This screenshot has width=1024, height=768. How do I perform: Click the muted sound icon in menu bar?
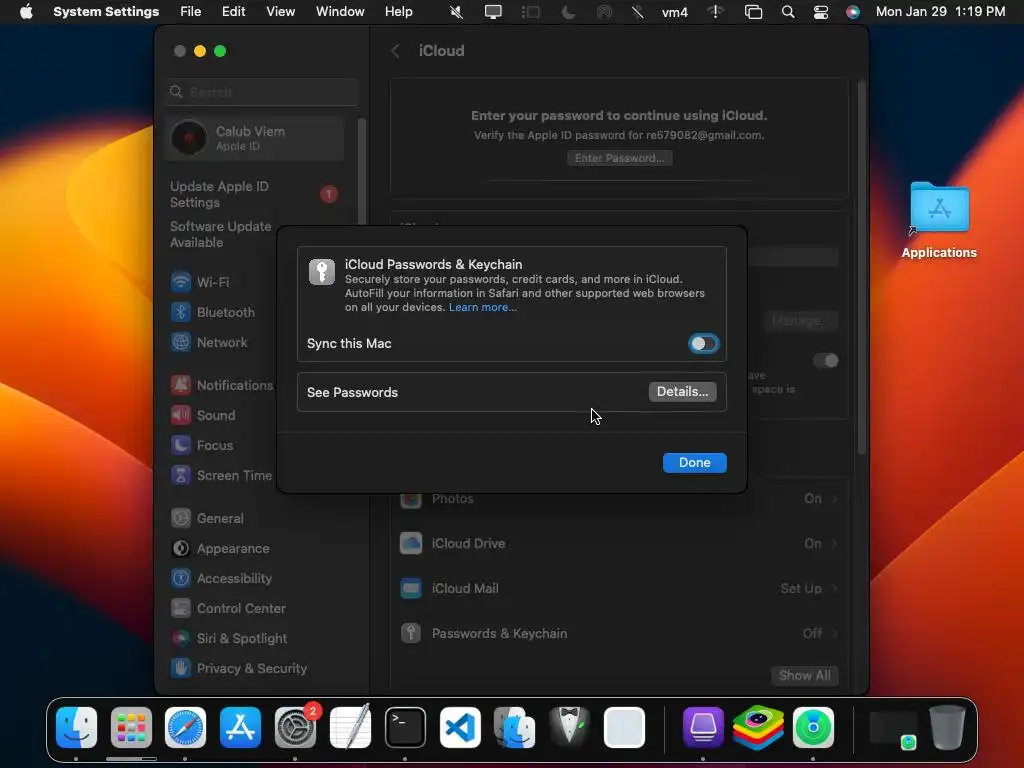456,12
